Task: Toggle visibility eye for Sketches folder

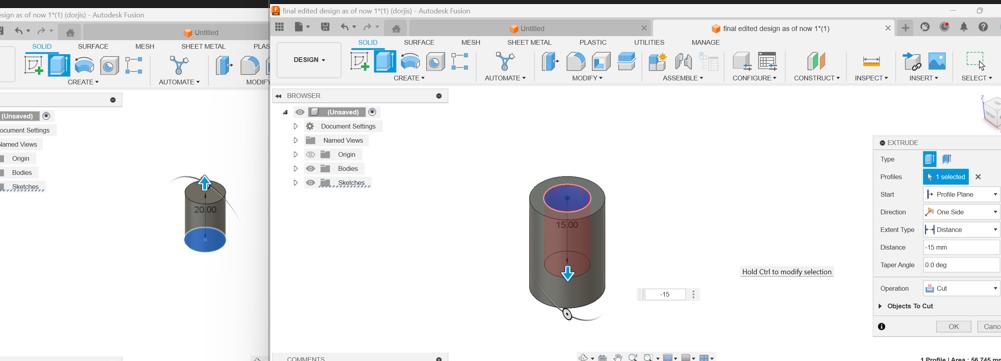Action: 311,183
